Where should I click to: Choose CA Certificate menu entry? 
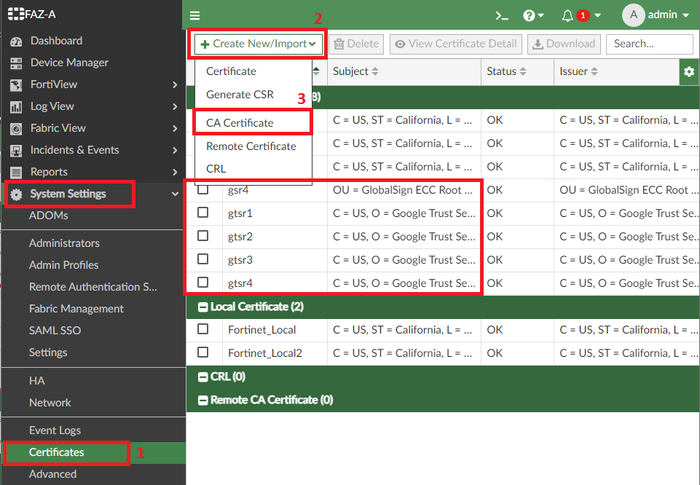point(252,123)
